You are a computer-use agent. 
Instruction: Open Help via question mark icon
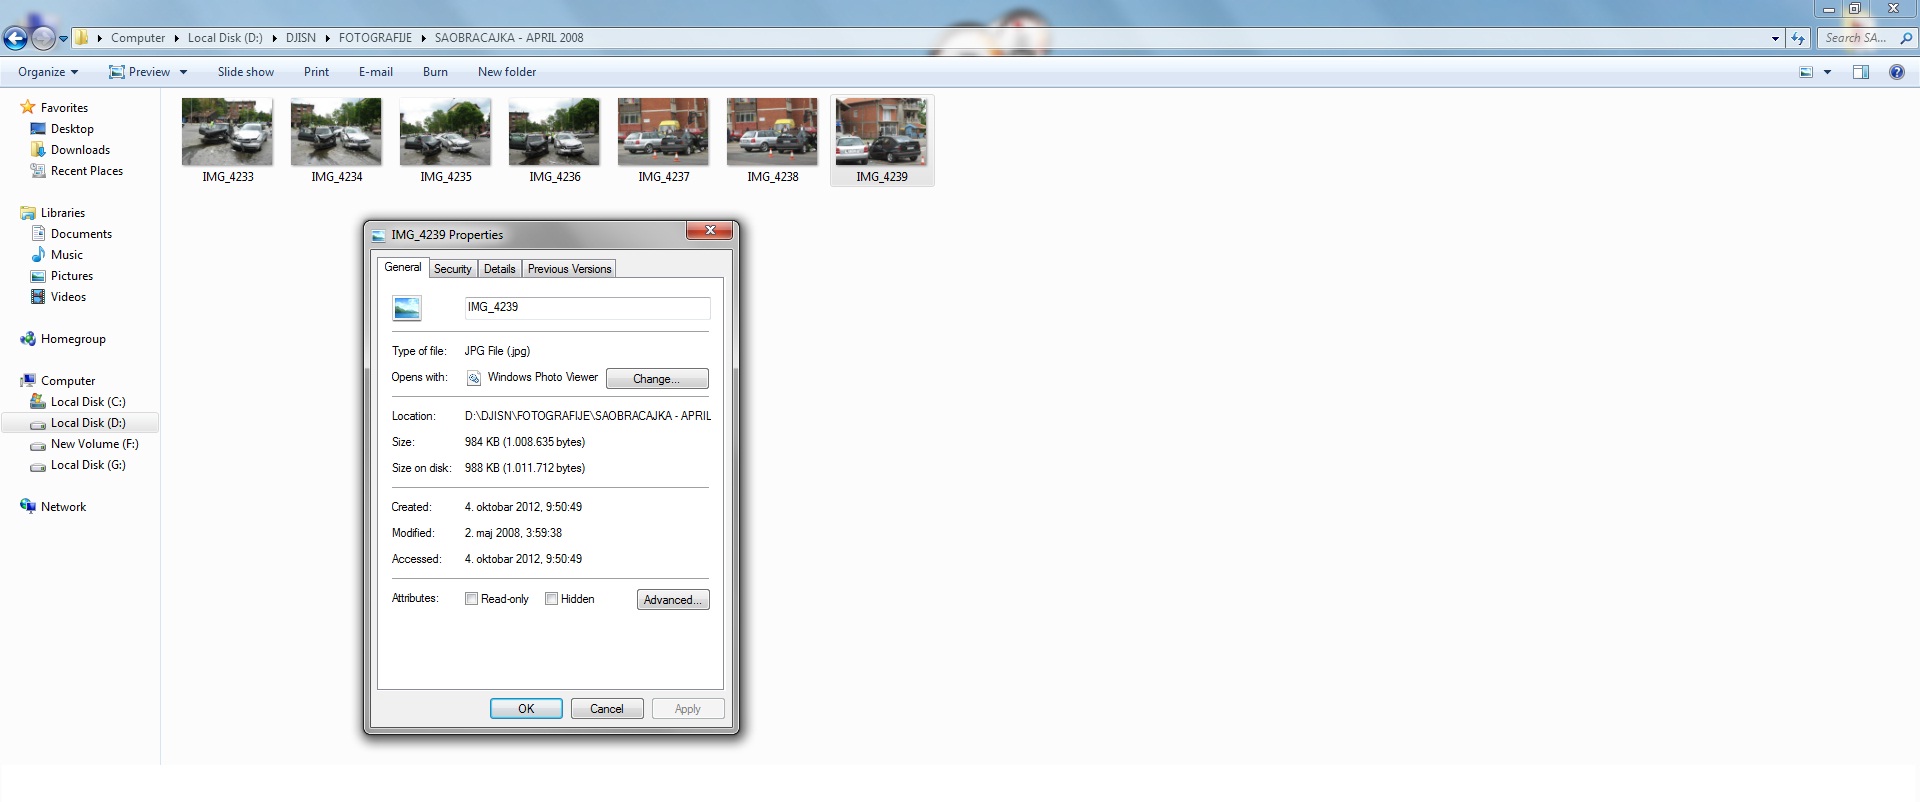(1896, 72)
